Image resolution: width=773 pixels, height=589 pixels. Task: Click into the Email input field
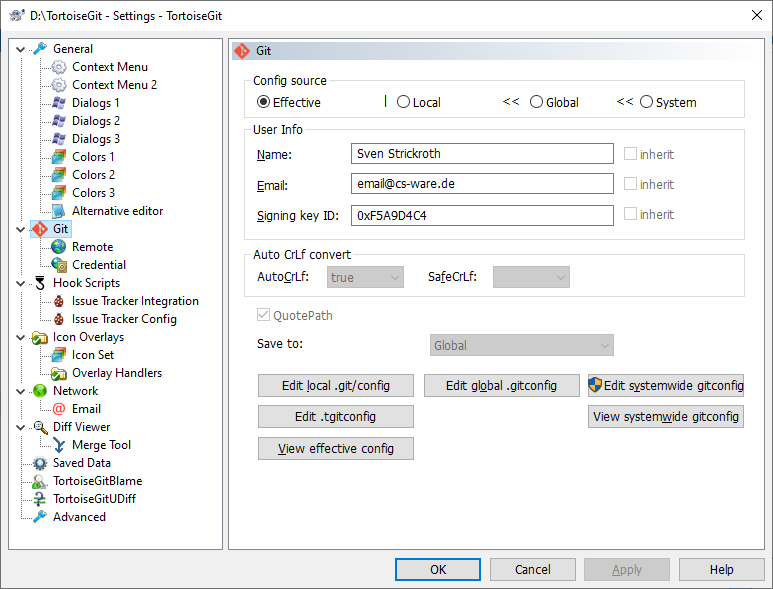[482, 184]
